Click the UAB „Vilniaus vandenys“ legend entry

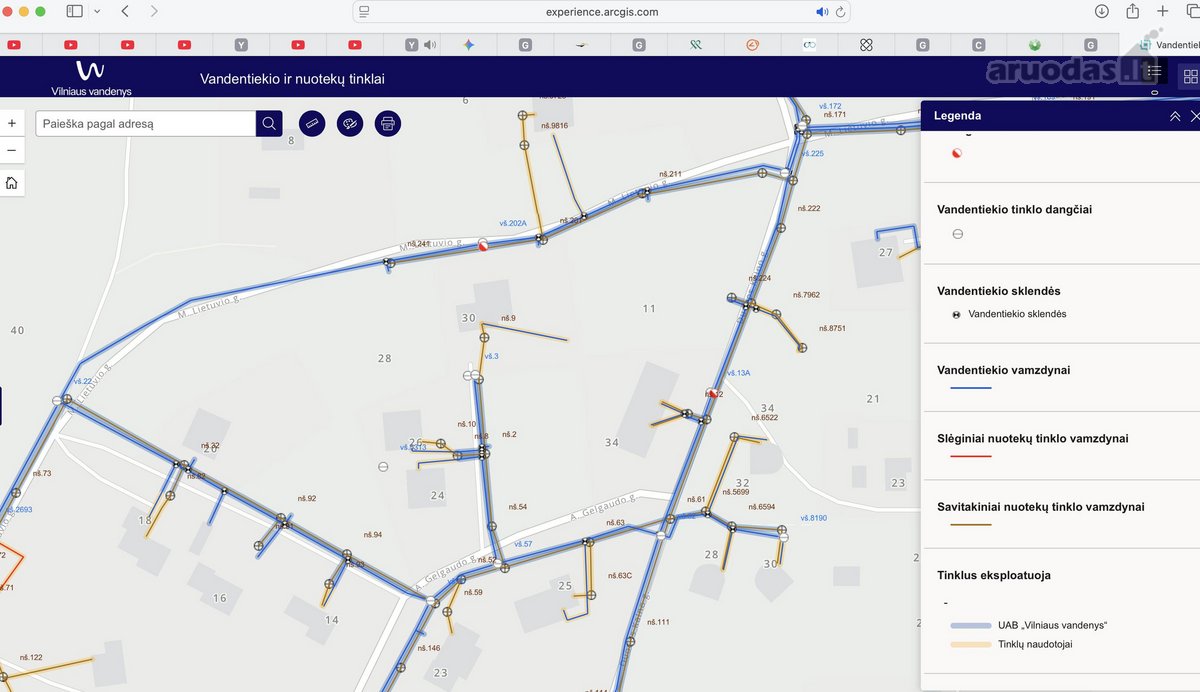(1028, 626)
